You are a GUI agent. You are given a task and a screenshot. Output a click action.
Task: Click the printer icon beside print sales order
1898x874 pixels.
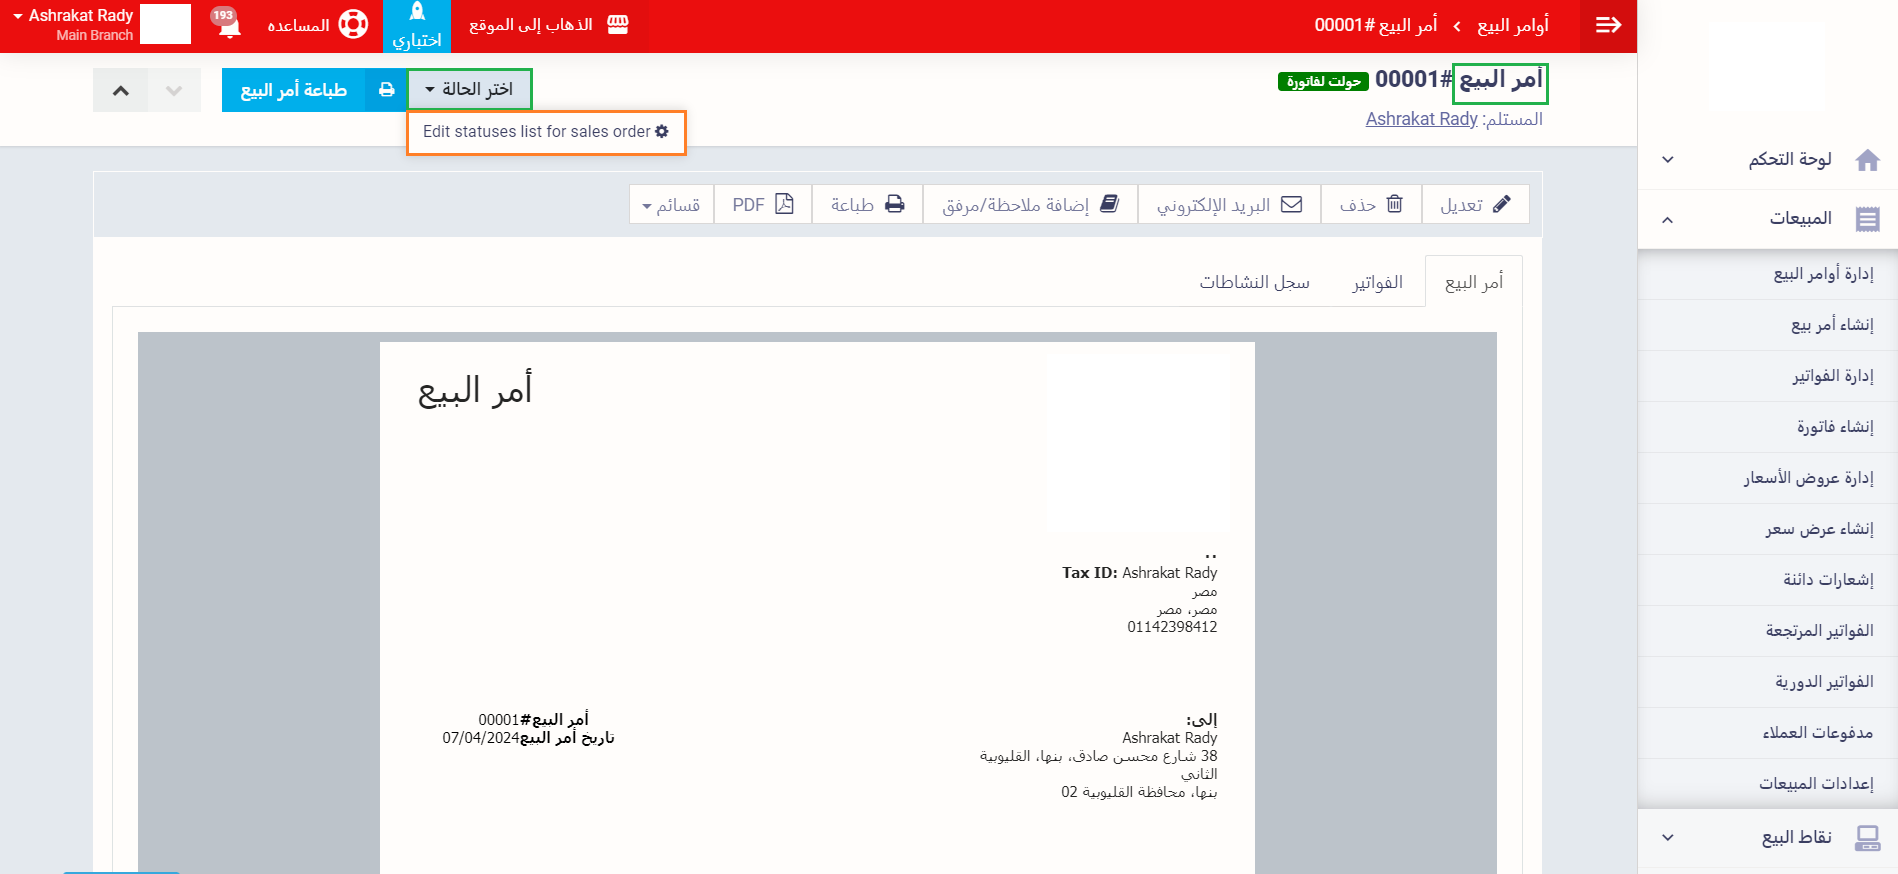(386, 90)
